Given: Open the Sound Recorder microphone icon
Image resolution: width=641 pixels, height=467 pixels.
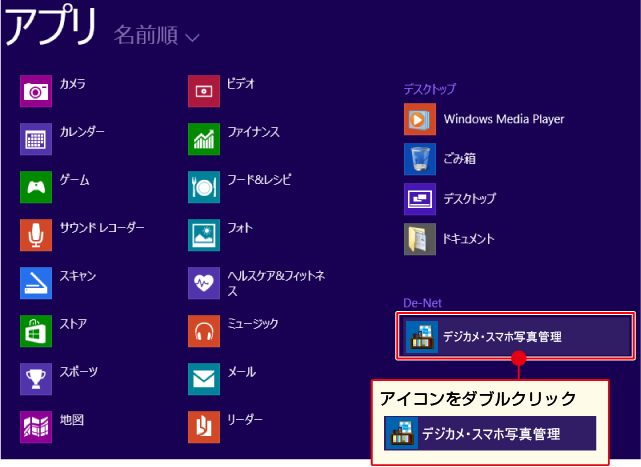Looking at the screenshot, I should pyautogui.click(x=36, y=235).
